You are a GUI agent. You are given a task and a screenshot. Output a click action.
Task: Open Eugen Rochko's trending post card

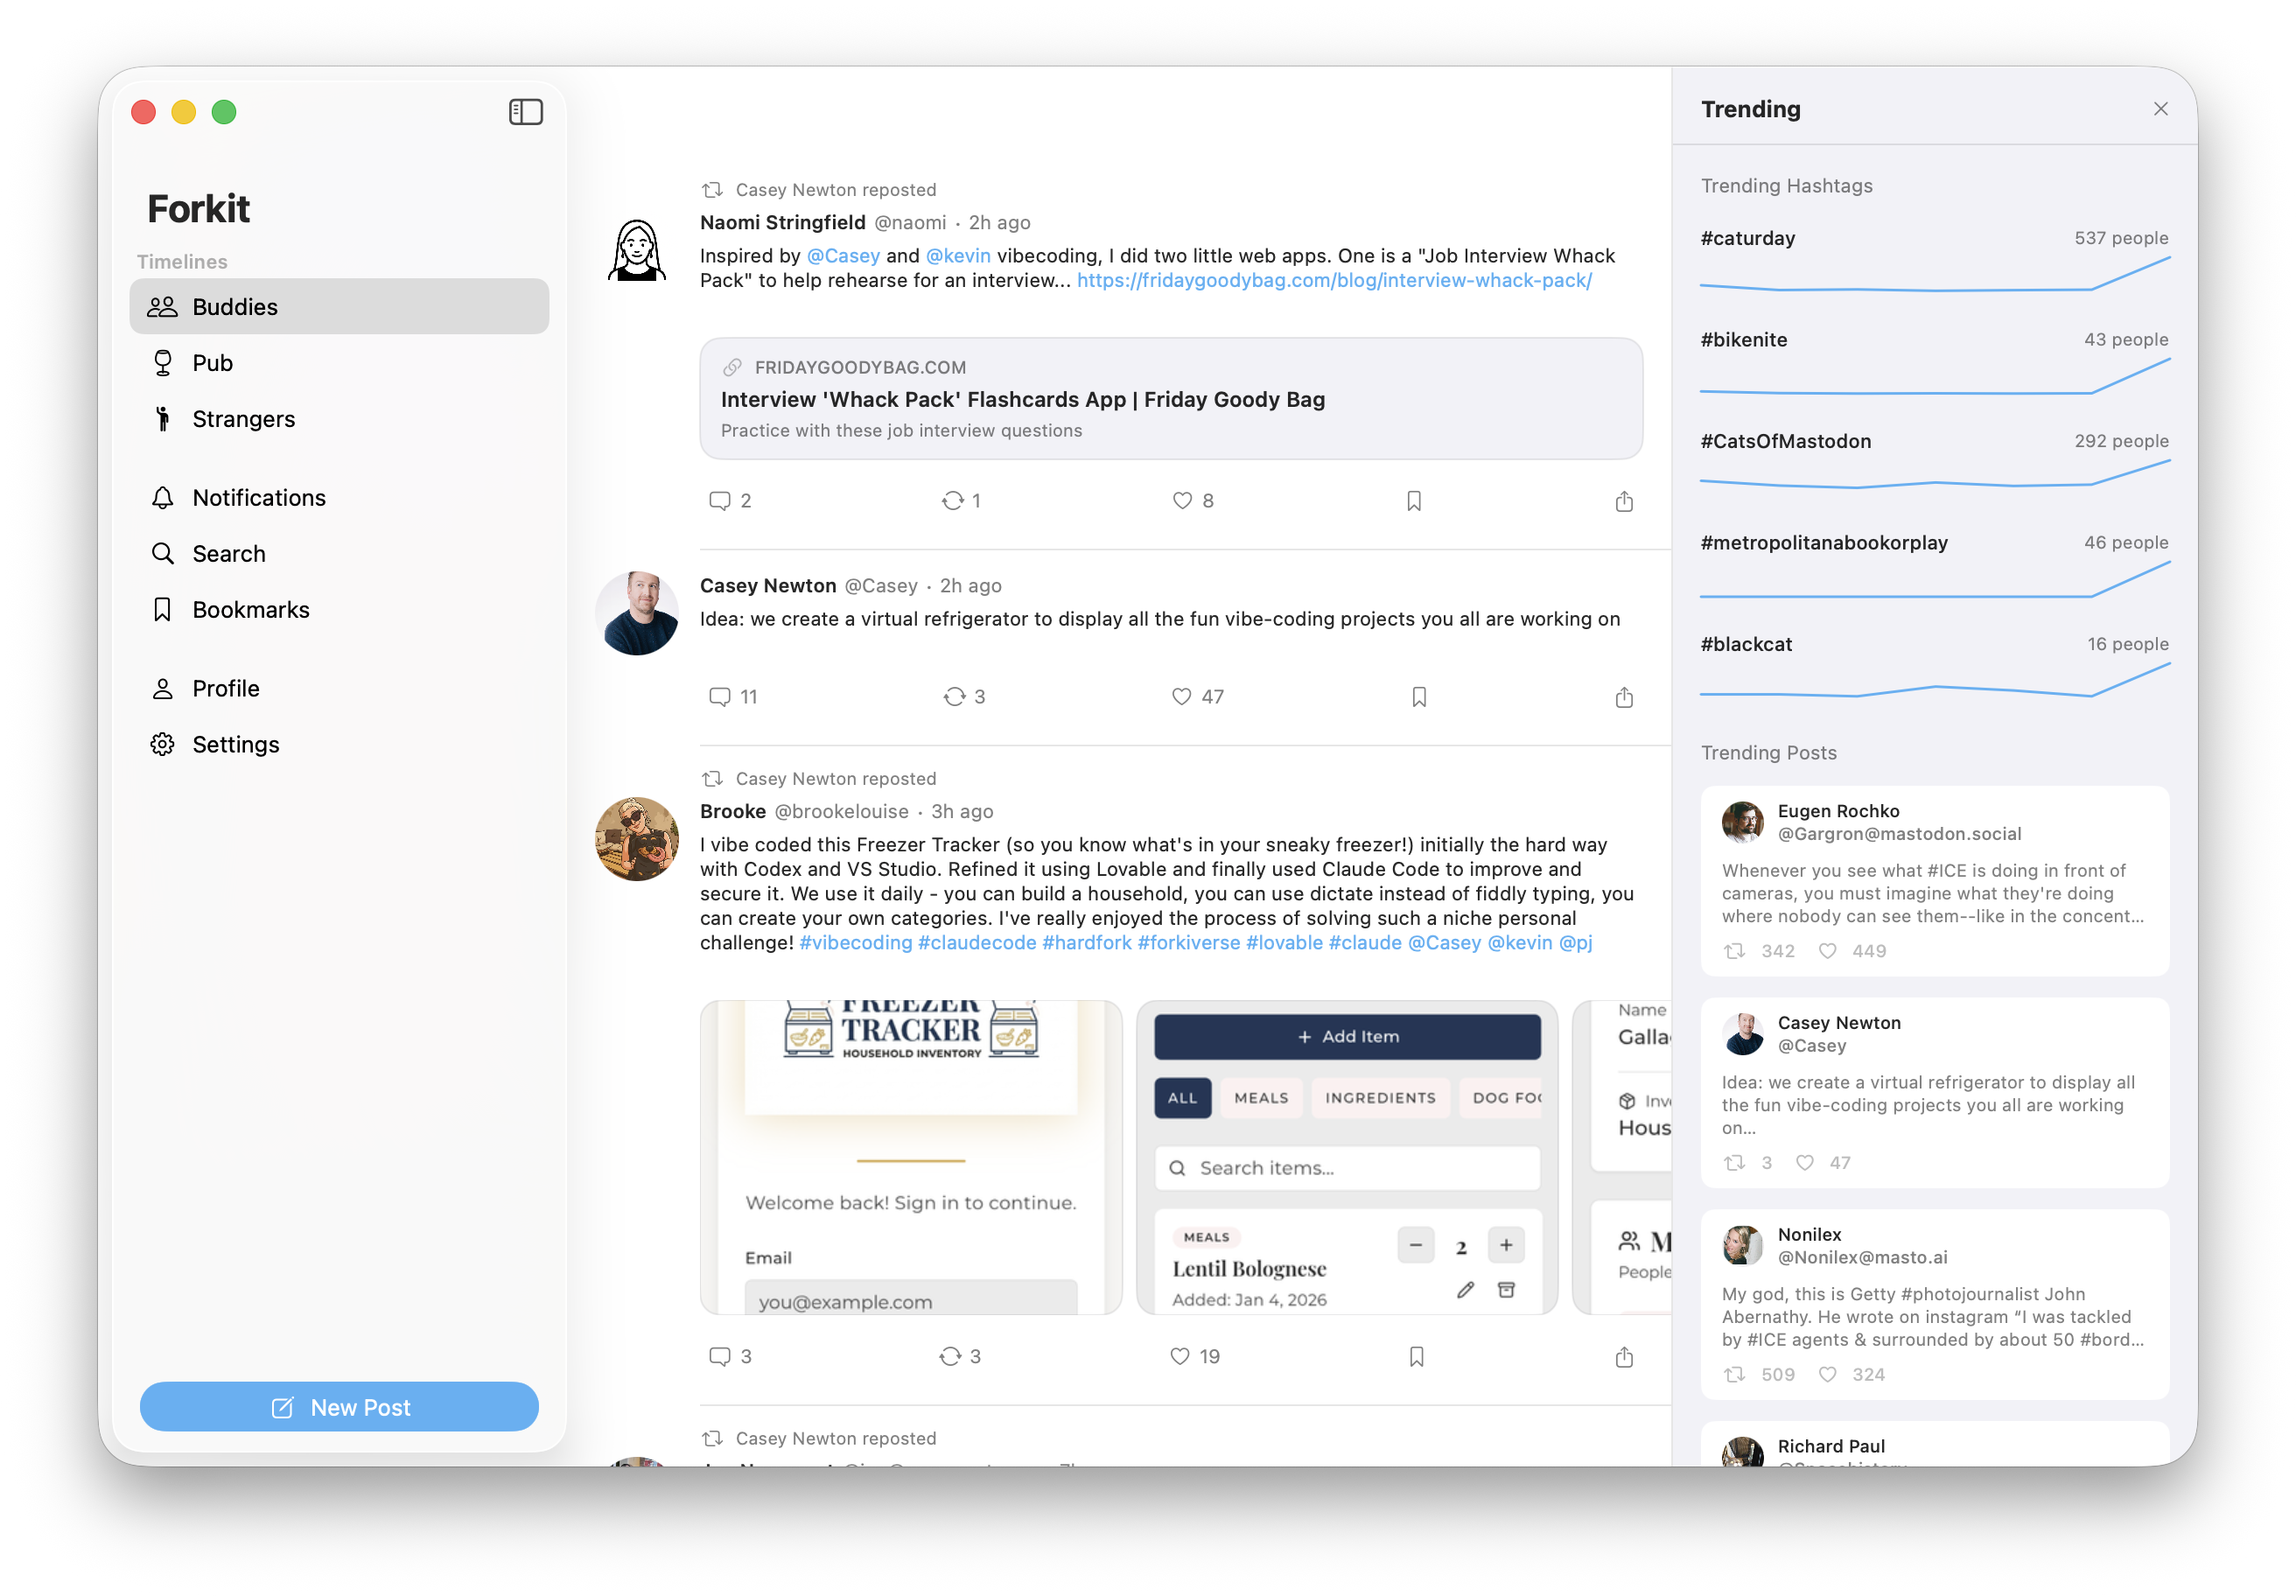(x=1933, y=881)
